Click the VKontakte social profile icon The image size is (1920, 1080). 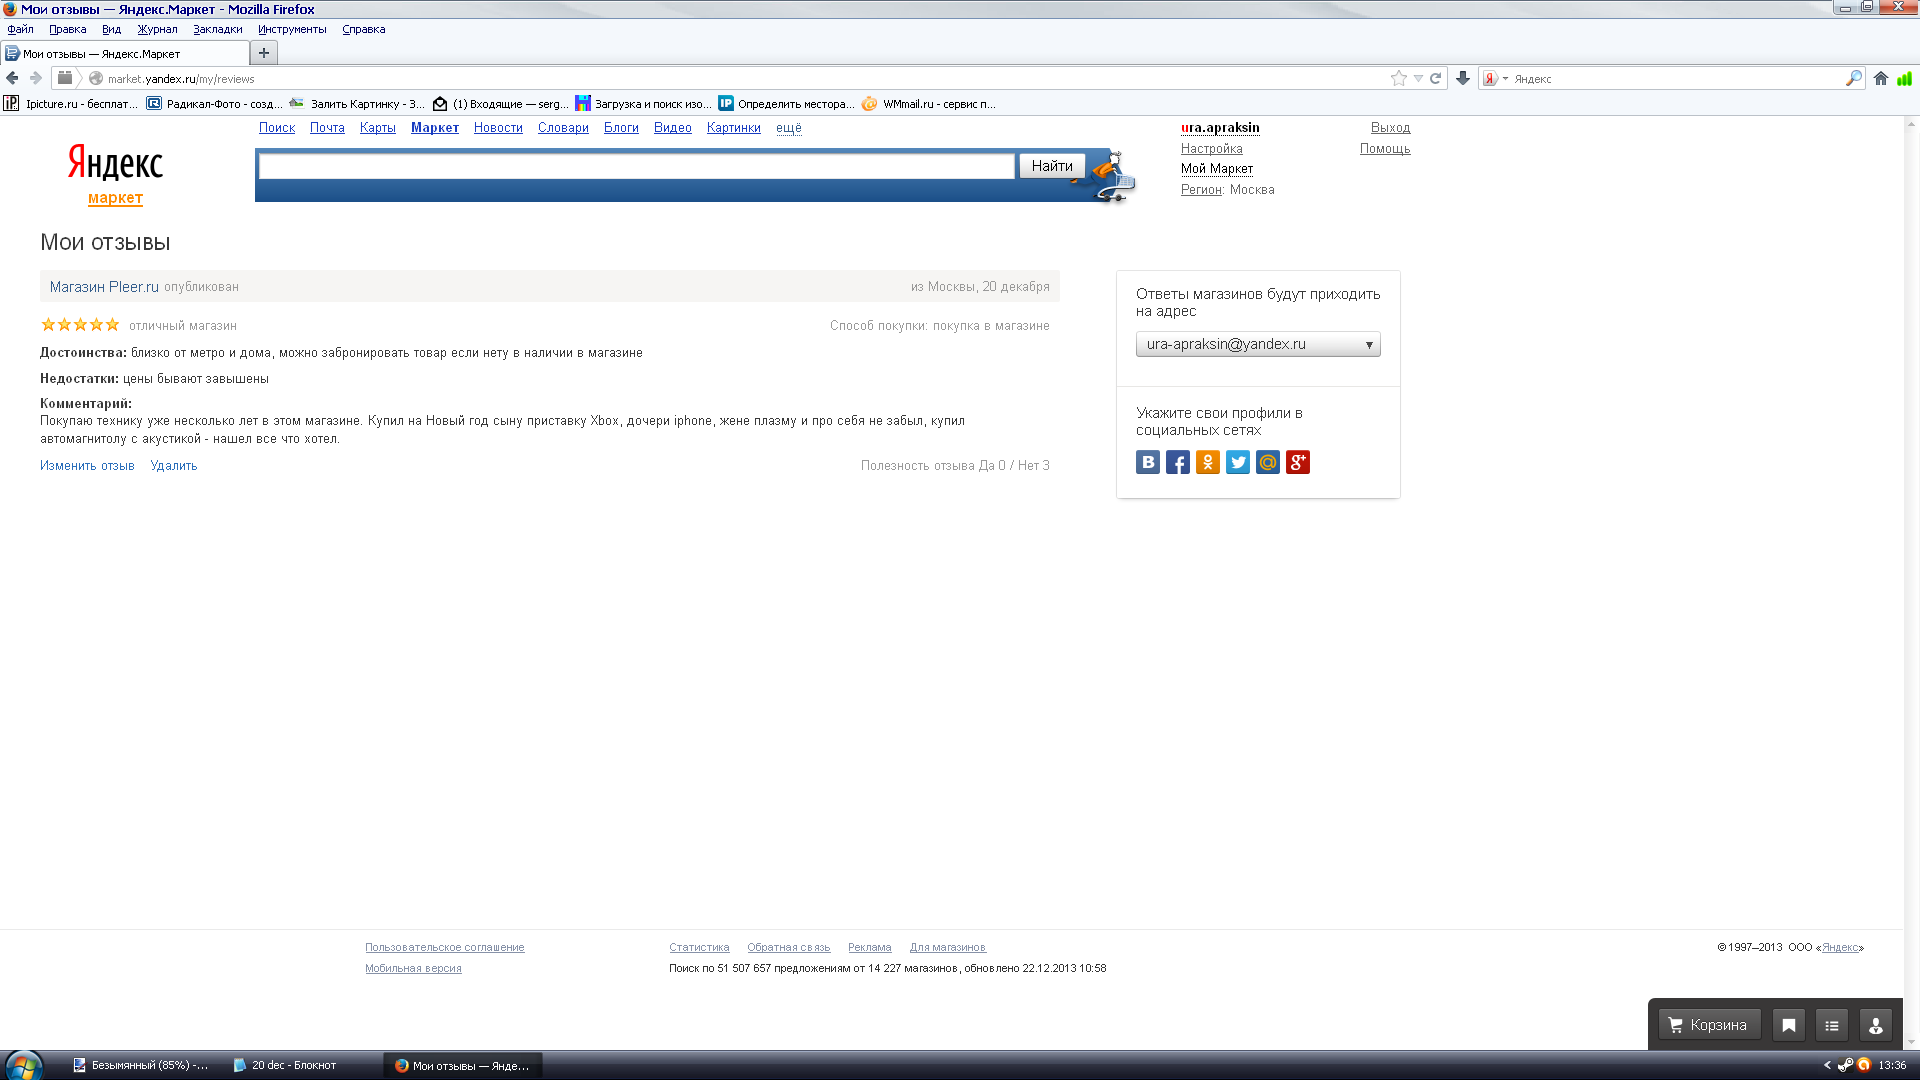1147,462
